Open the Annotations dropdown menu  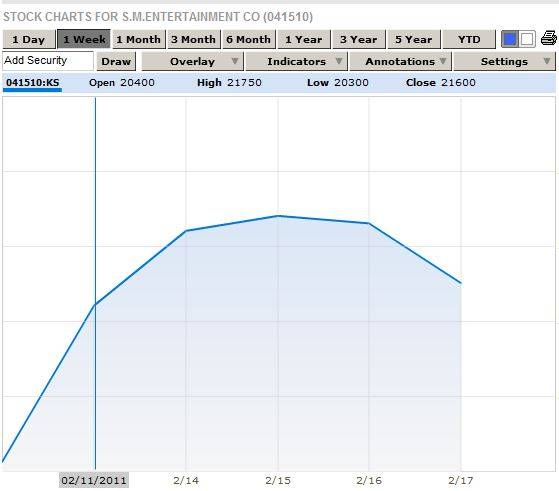coord(400,61)
